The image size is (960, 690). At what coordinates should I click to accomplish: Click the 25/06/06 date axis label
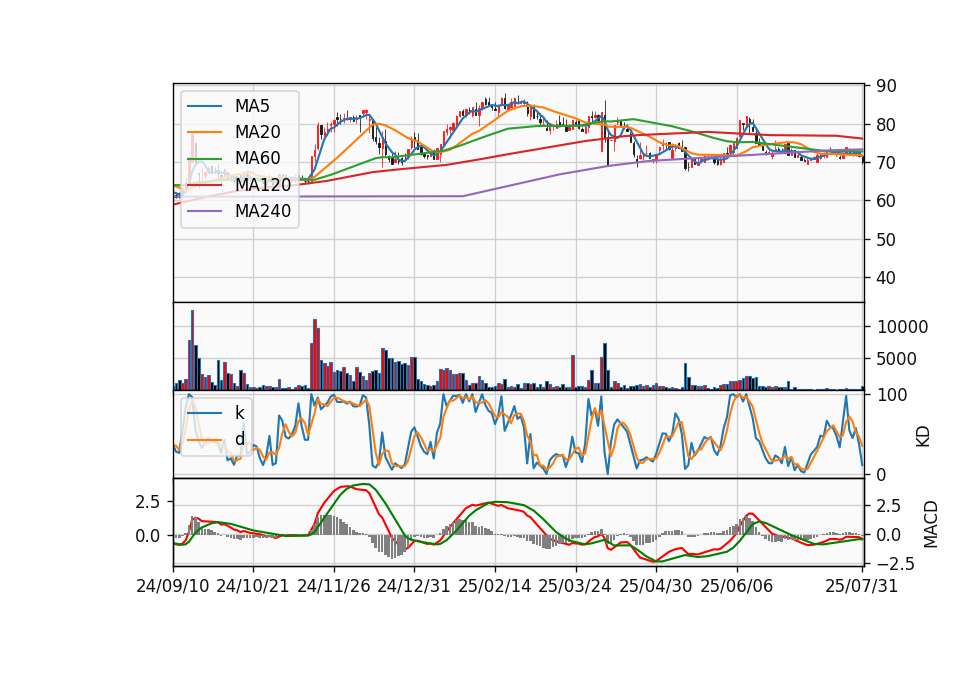click(x=737, y=586)
